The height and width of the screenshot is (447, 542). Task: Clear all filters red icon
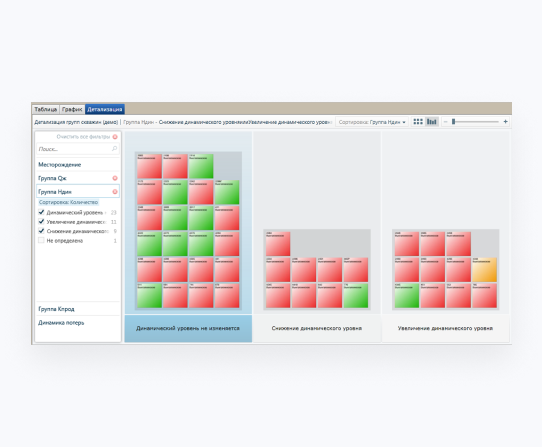115,137
